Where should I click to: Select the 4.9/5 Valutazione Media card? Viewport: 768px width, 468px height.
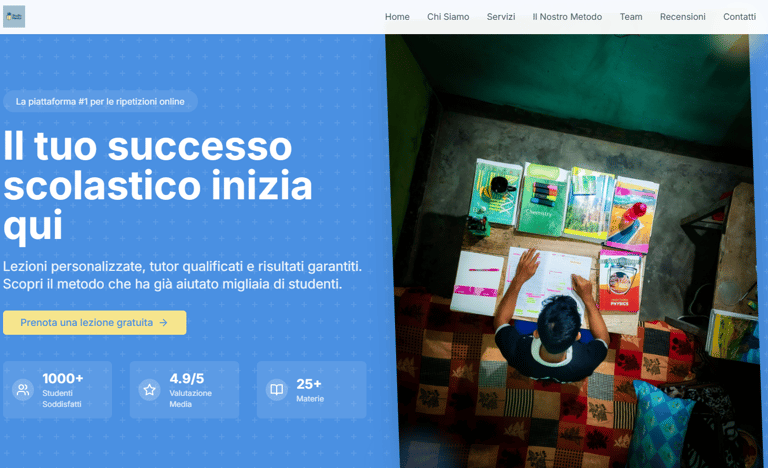(184, 390)
